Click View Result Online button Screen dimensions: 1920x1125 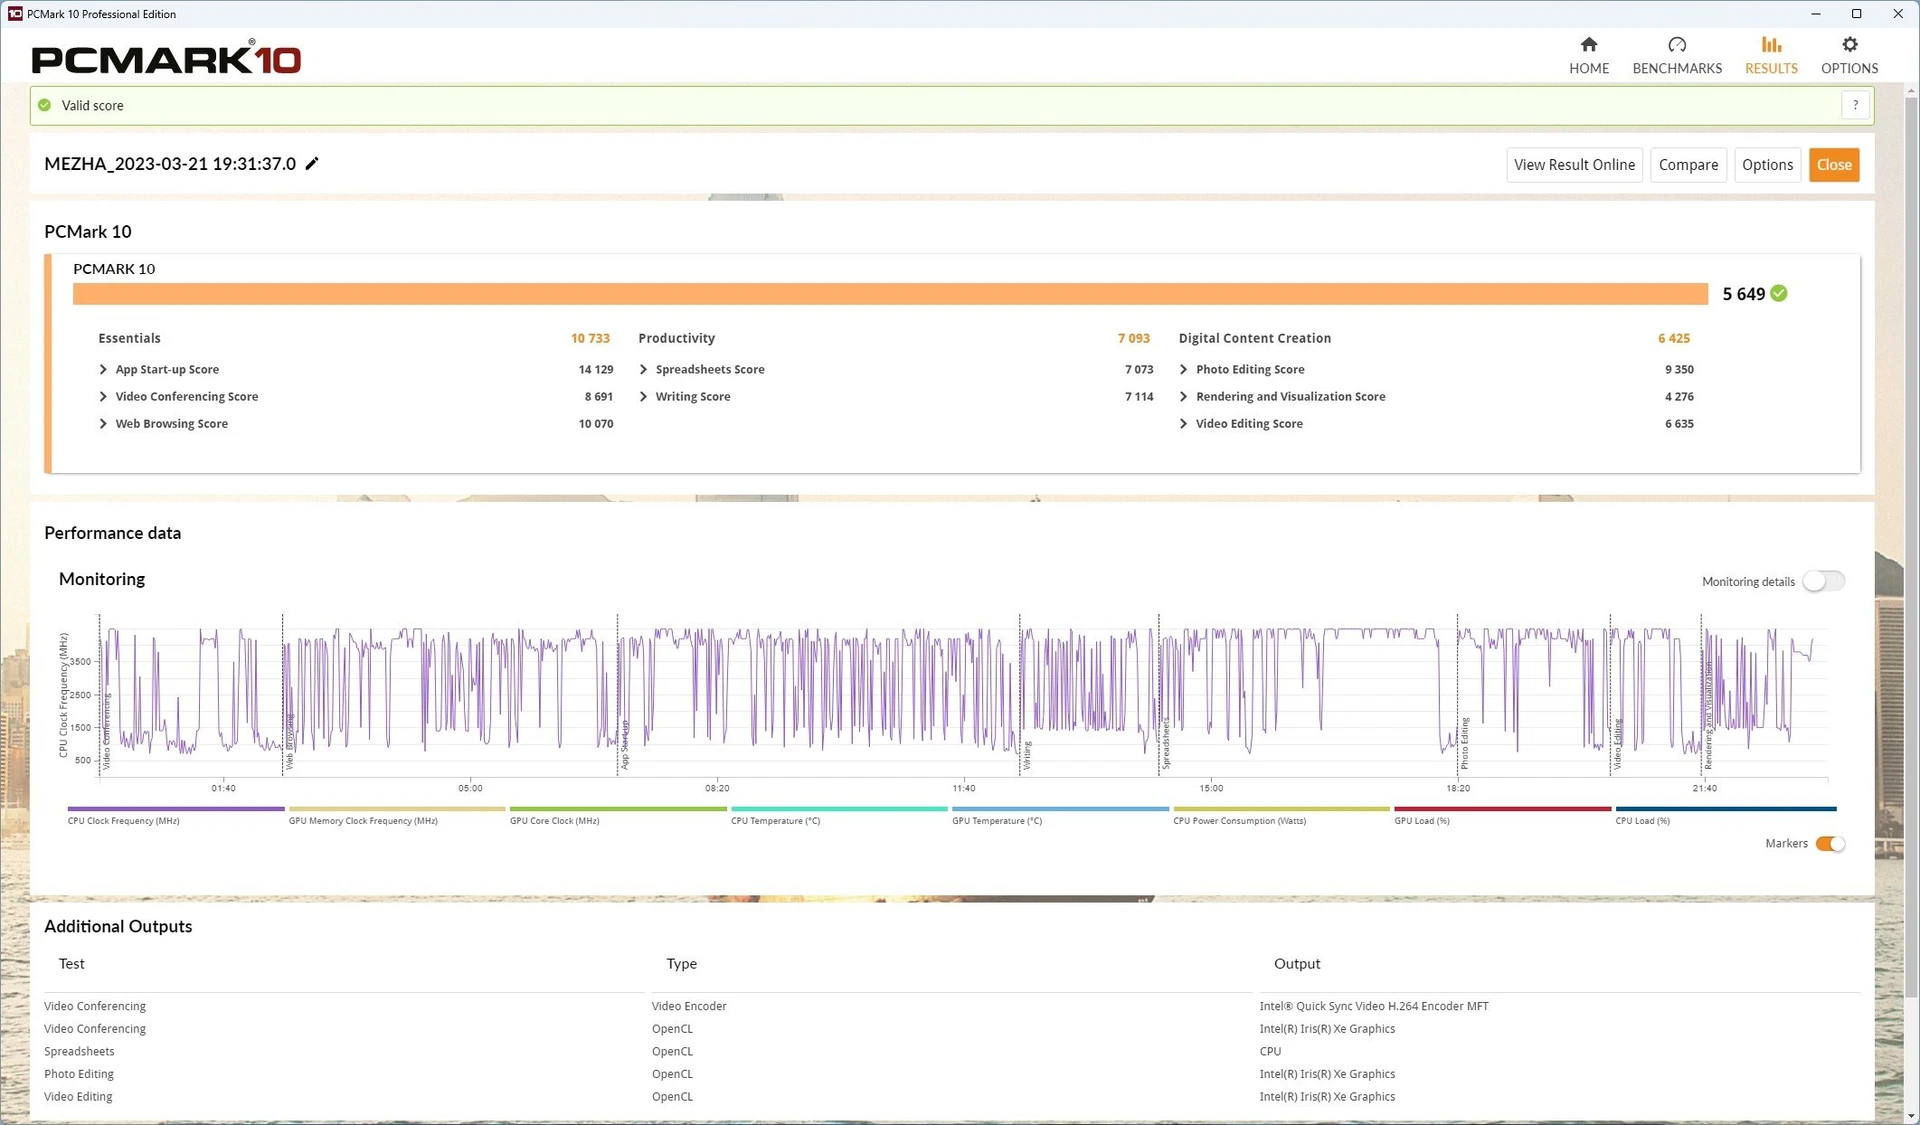[1574, 165]
